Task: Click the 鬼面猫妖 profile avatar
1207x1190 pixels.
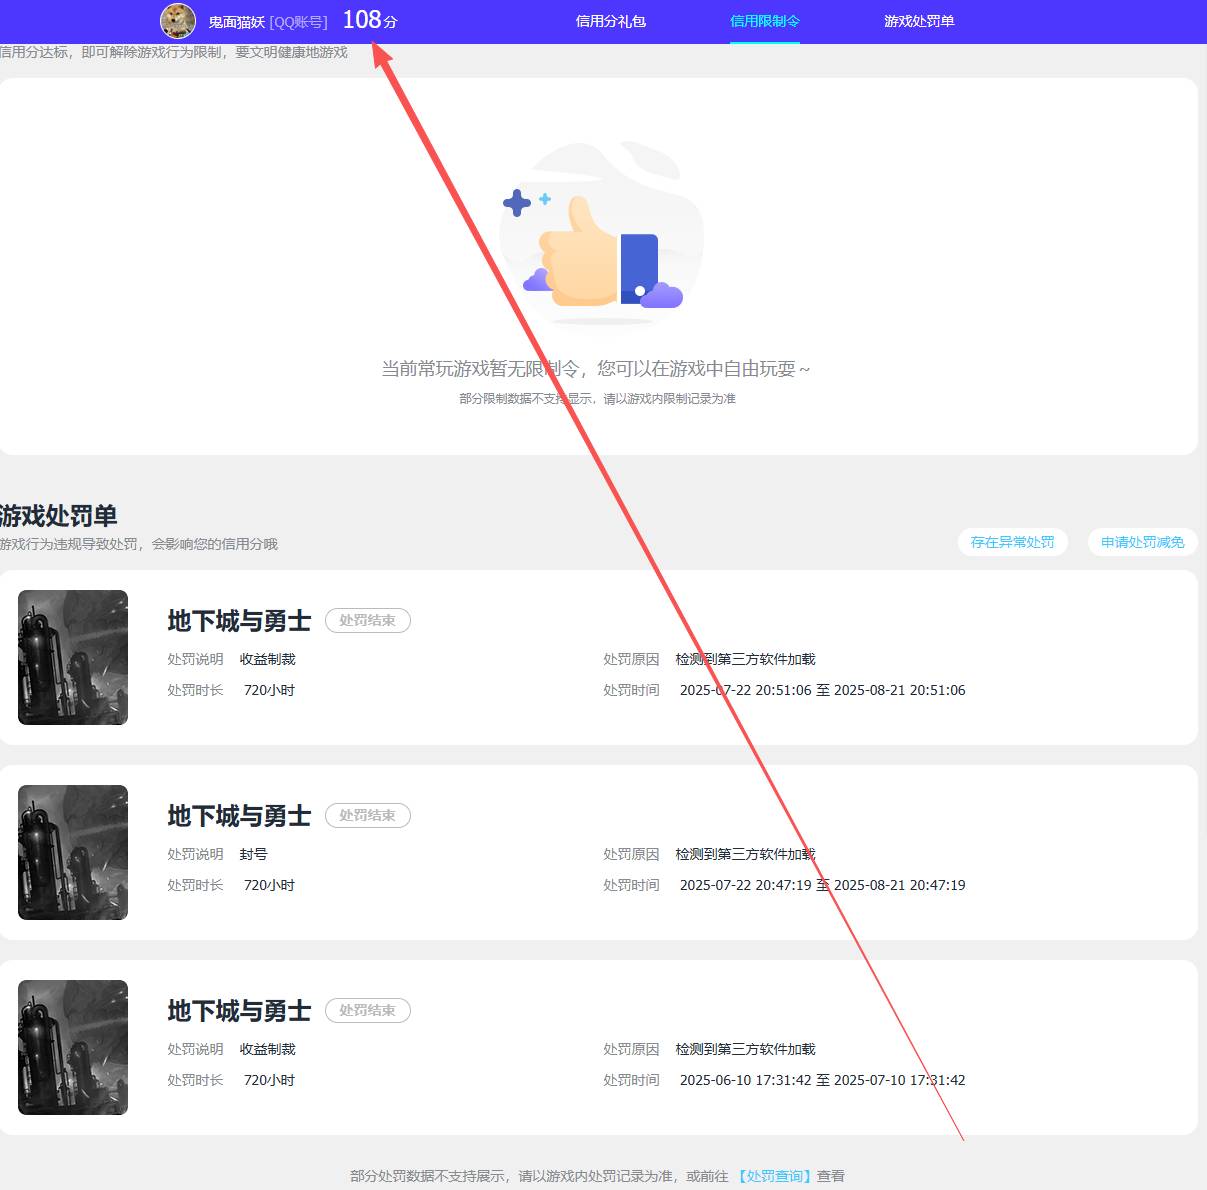Action: [178, 21]
